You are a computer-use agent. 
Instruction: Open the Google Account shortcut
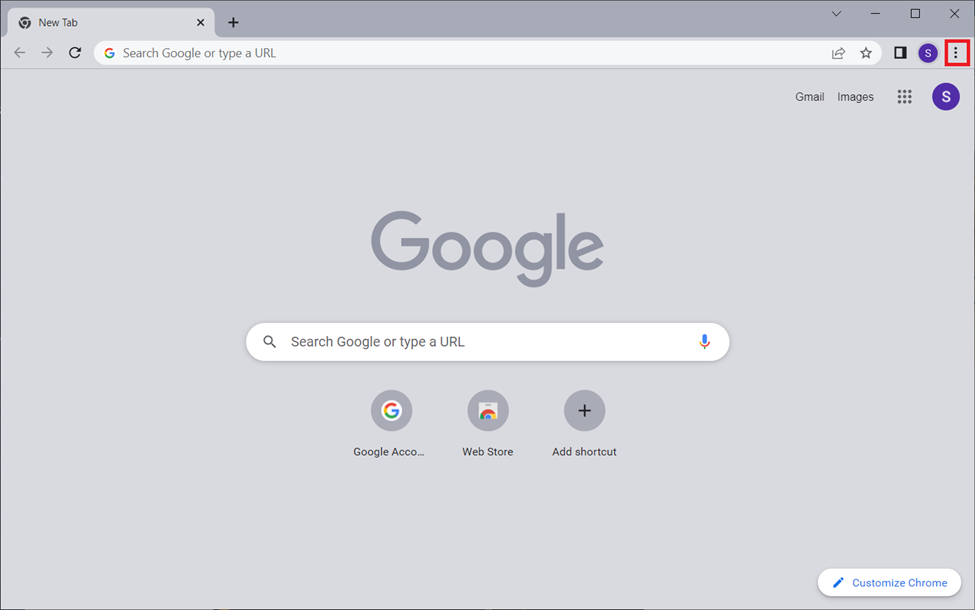[x=391, y=424]
